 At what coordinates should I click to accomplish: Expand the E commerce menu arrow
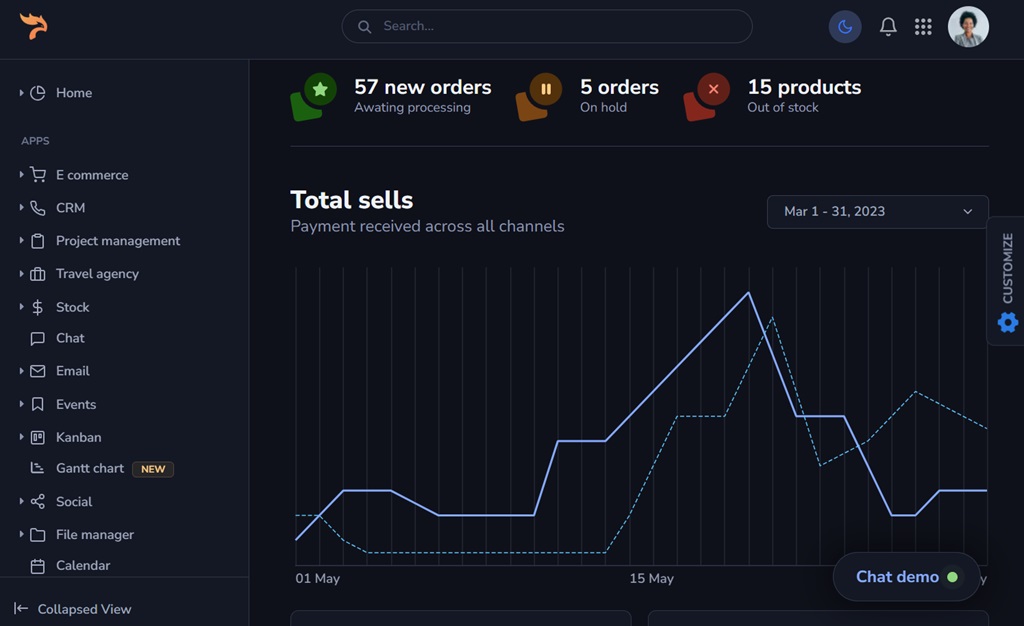tap(21, 175)
